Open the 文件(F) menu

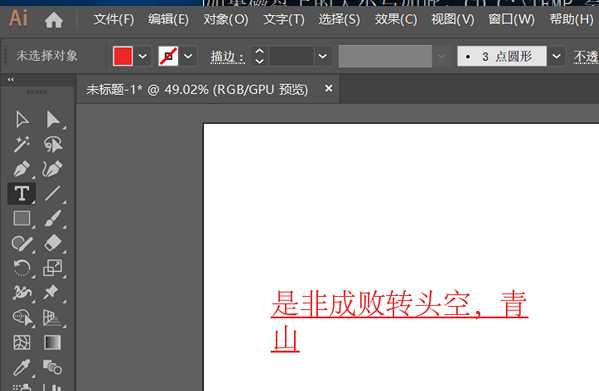[x=114, y=19]
